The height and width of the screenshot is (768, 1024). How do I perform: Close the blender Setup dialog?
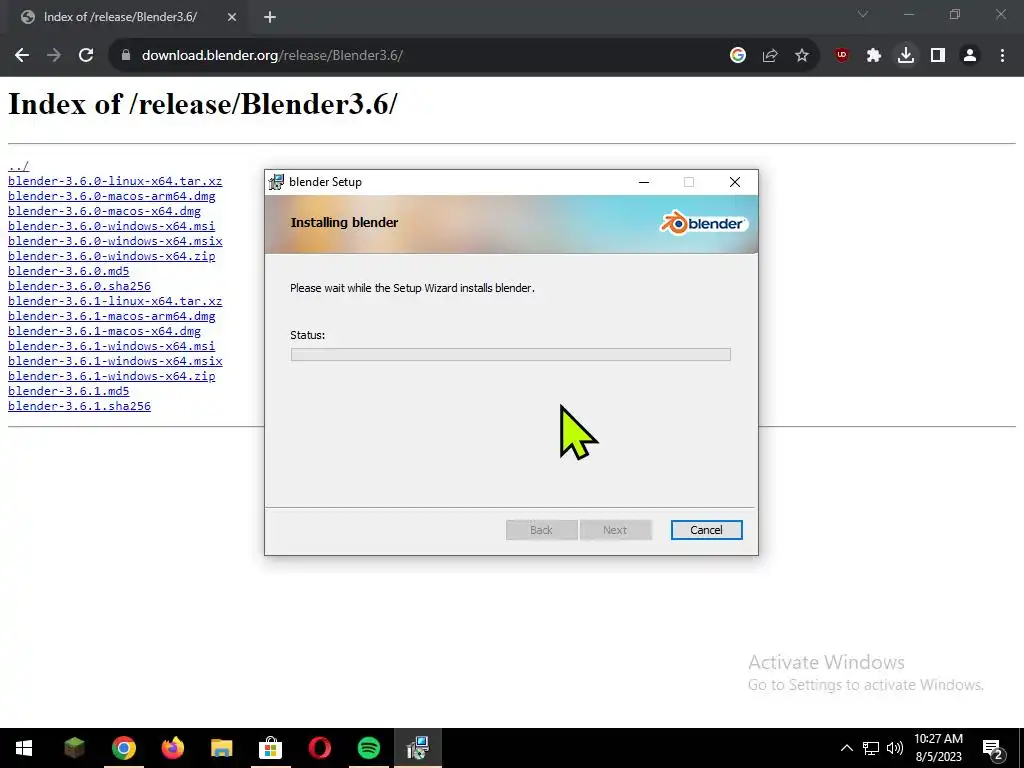pos(735,182)
